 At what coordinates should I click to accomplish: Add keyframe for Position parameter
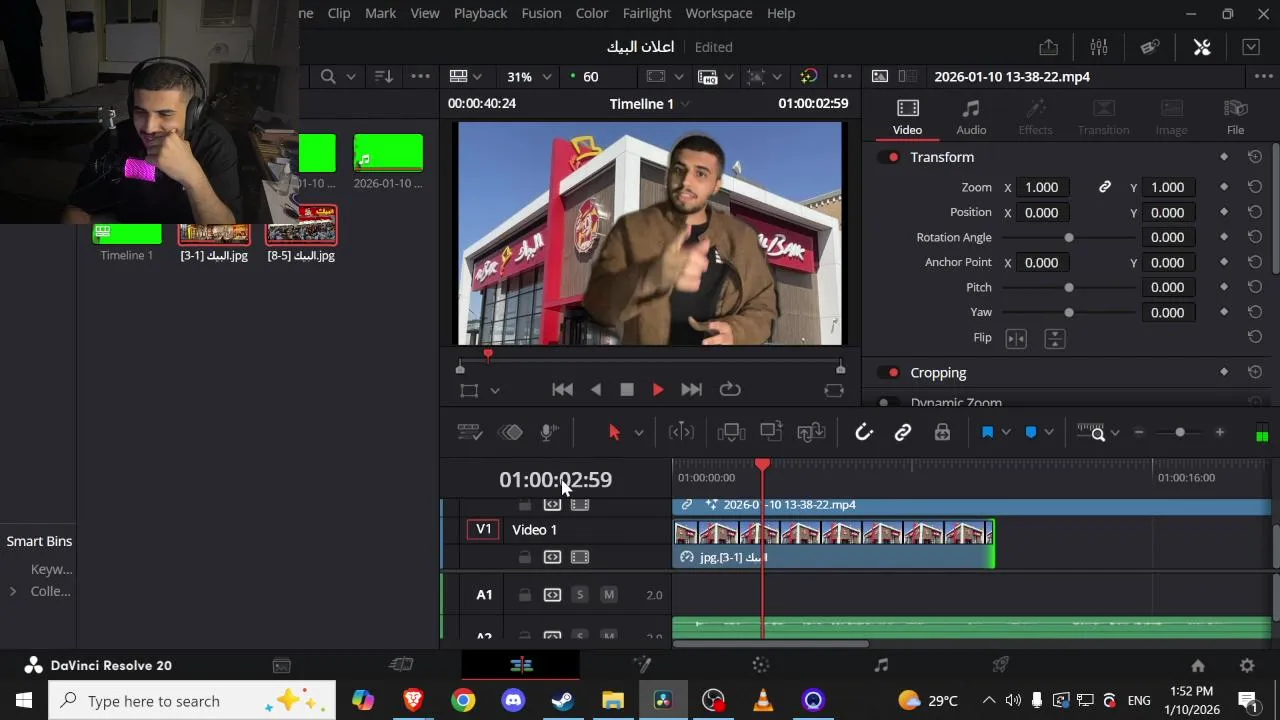tap(1224, 212)
